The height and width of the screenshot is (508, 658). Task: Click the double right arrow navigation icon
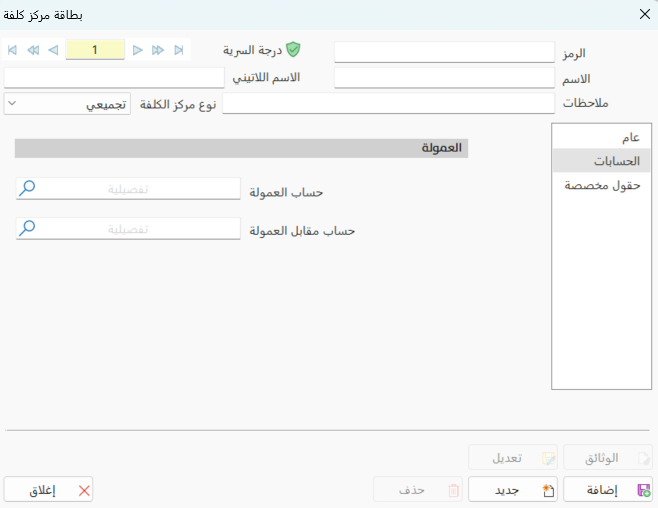(x=158, y=49)
